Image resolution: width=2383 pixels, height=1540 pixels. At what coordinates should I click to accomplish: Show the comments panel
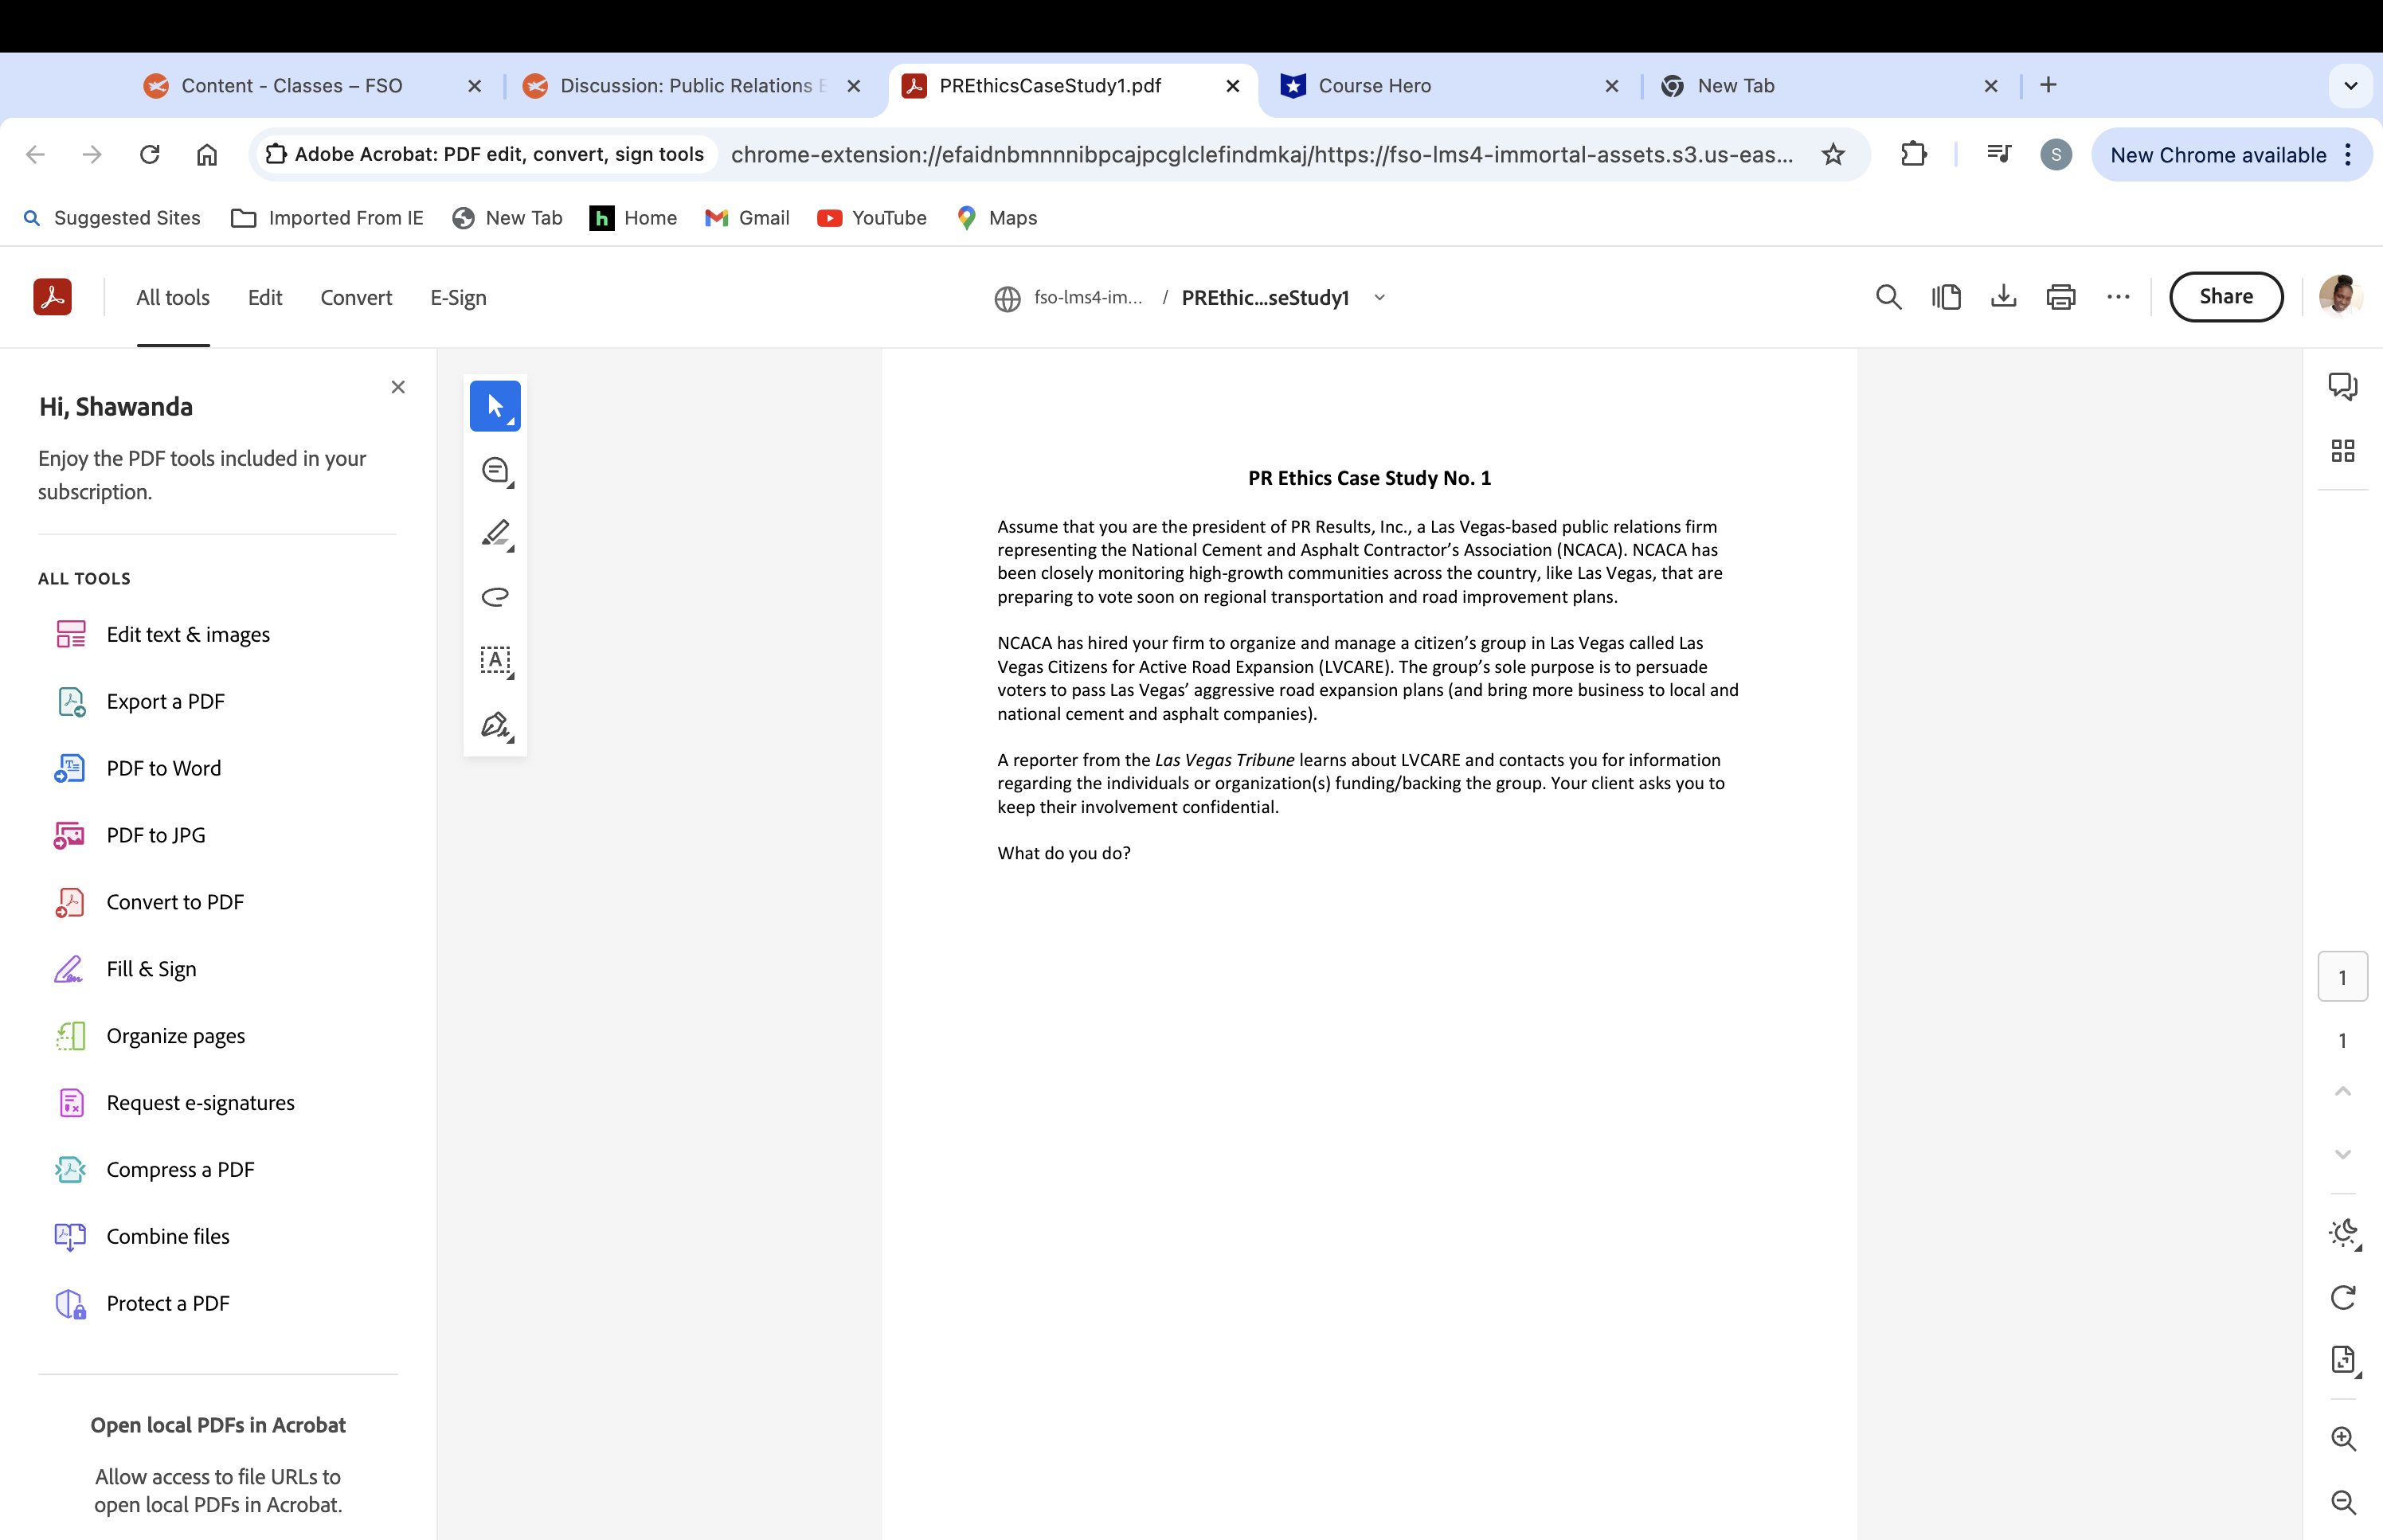(2344, 385)
